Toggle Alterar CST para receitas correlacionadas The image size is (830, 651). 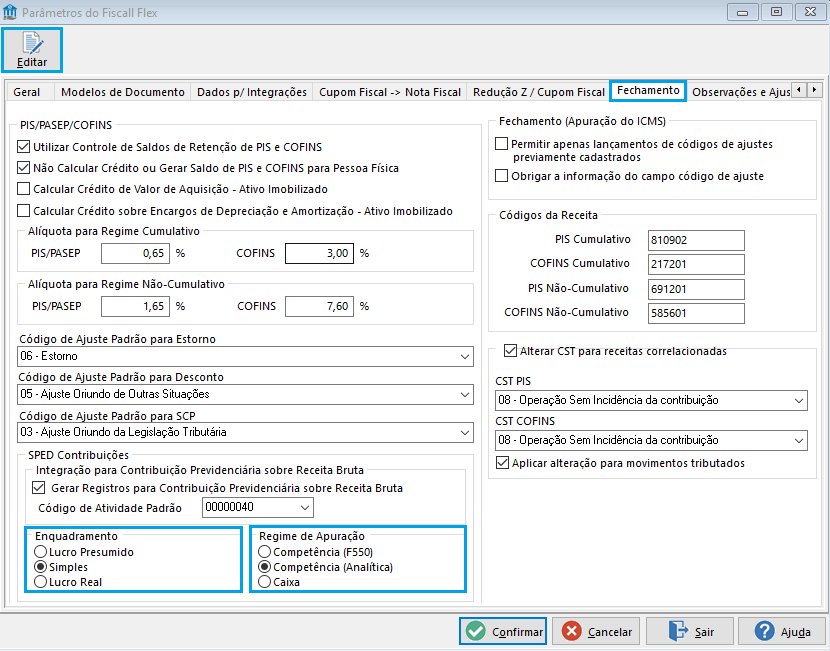point(510,351)
